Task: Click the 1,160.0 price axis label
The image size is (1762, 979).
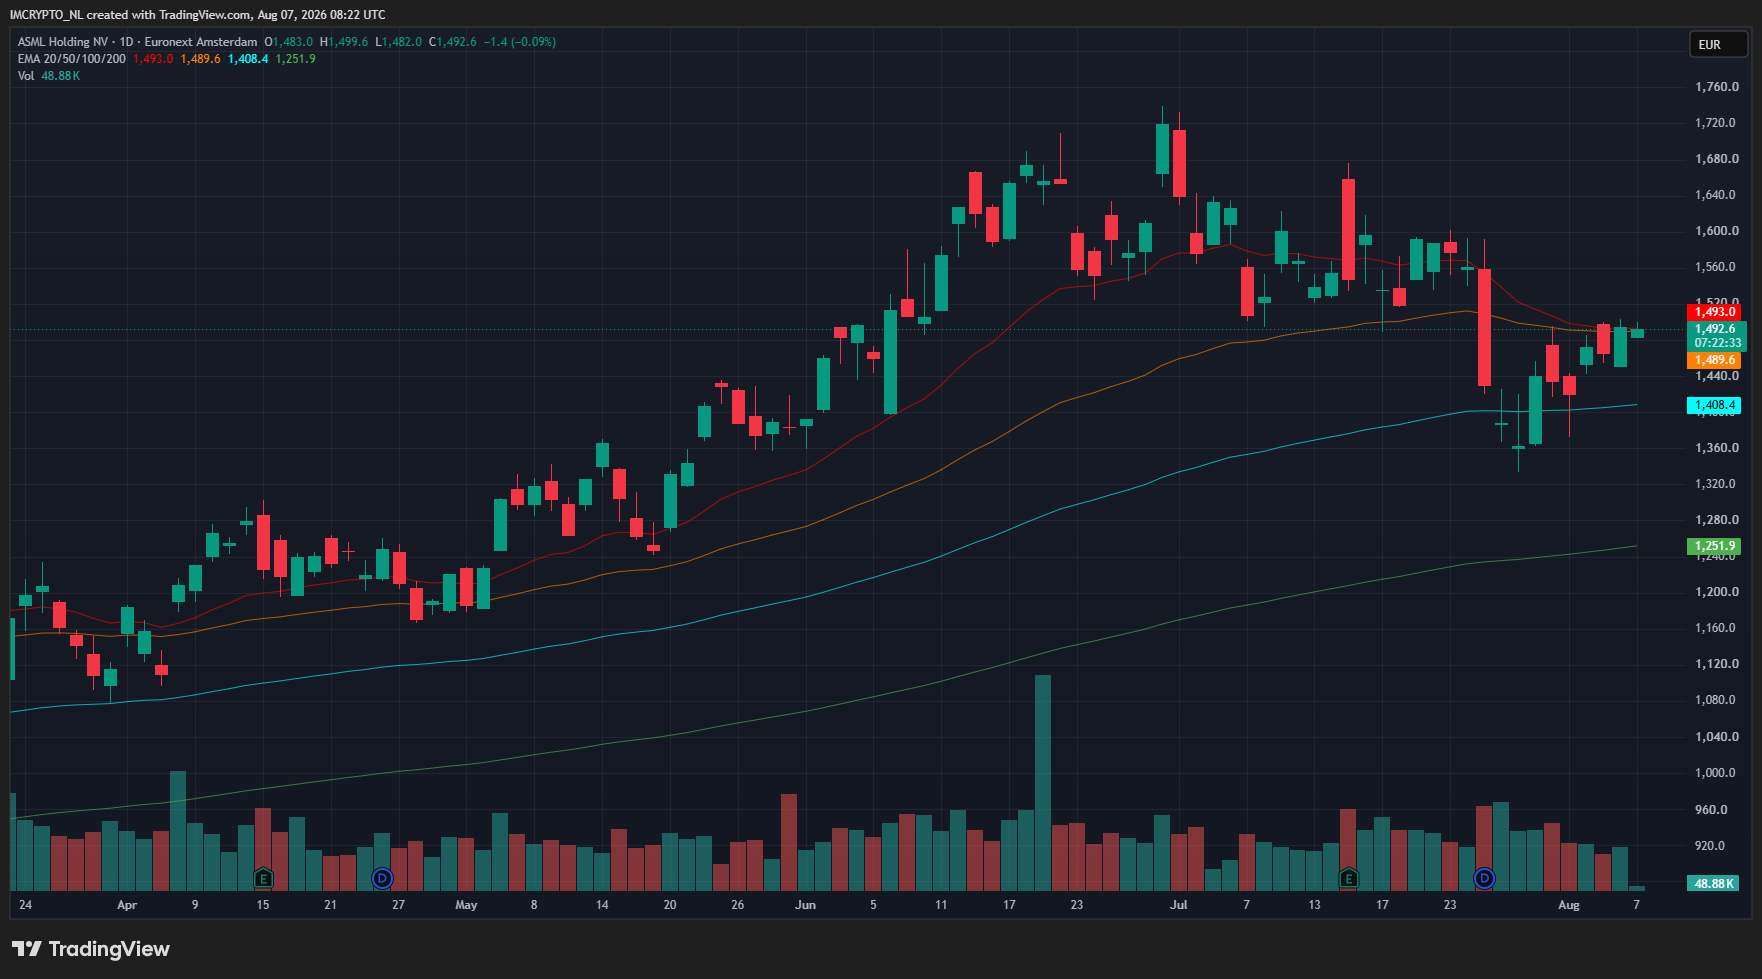Action: tap(1717, 628)
